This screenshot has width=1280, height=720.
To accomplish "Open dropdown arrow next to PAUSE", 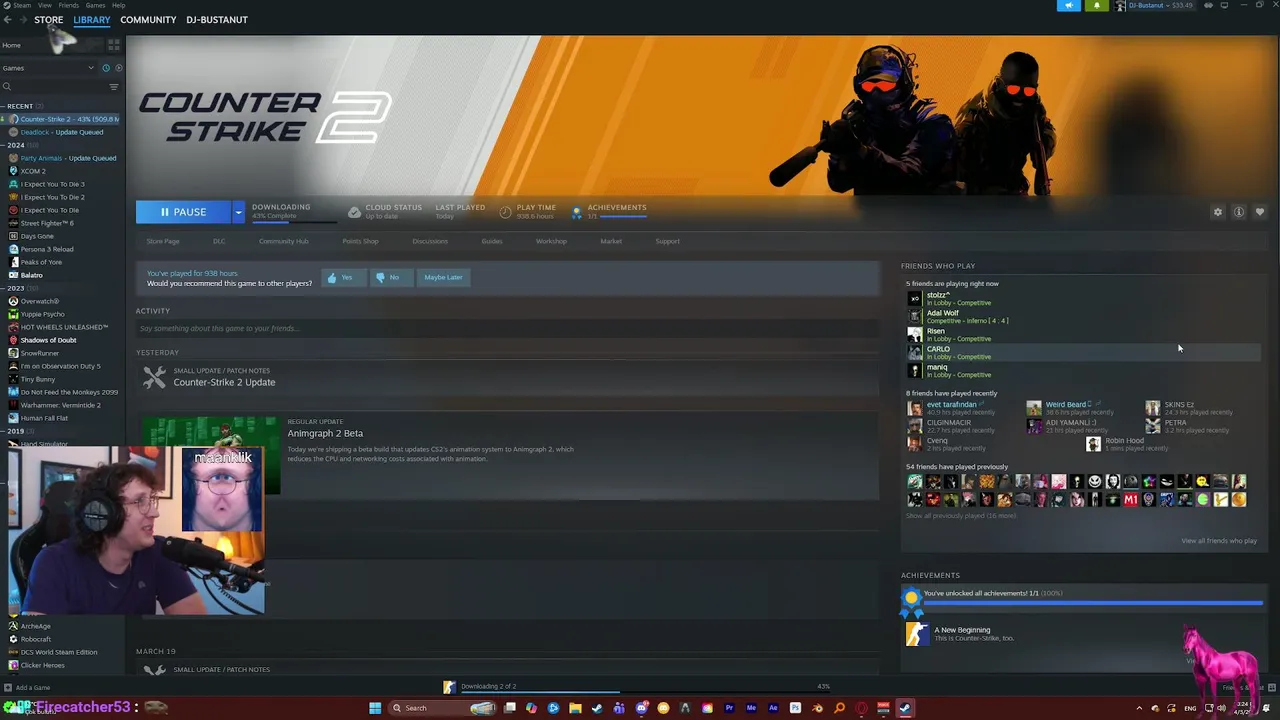I will coord(238,212).
